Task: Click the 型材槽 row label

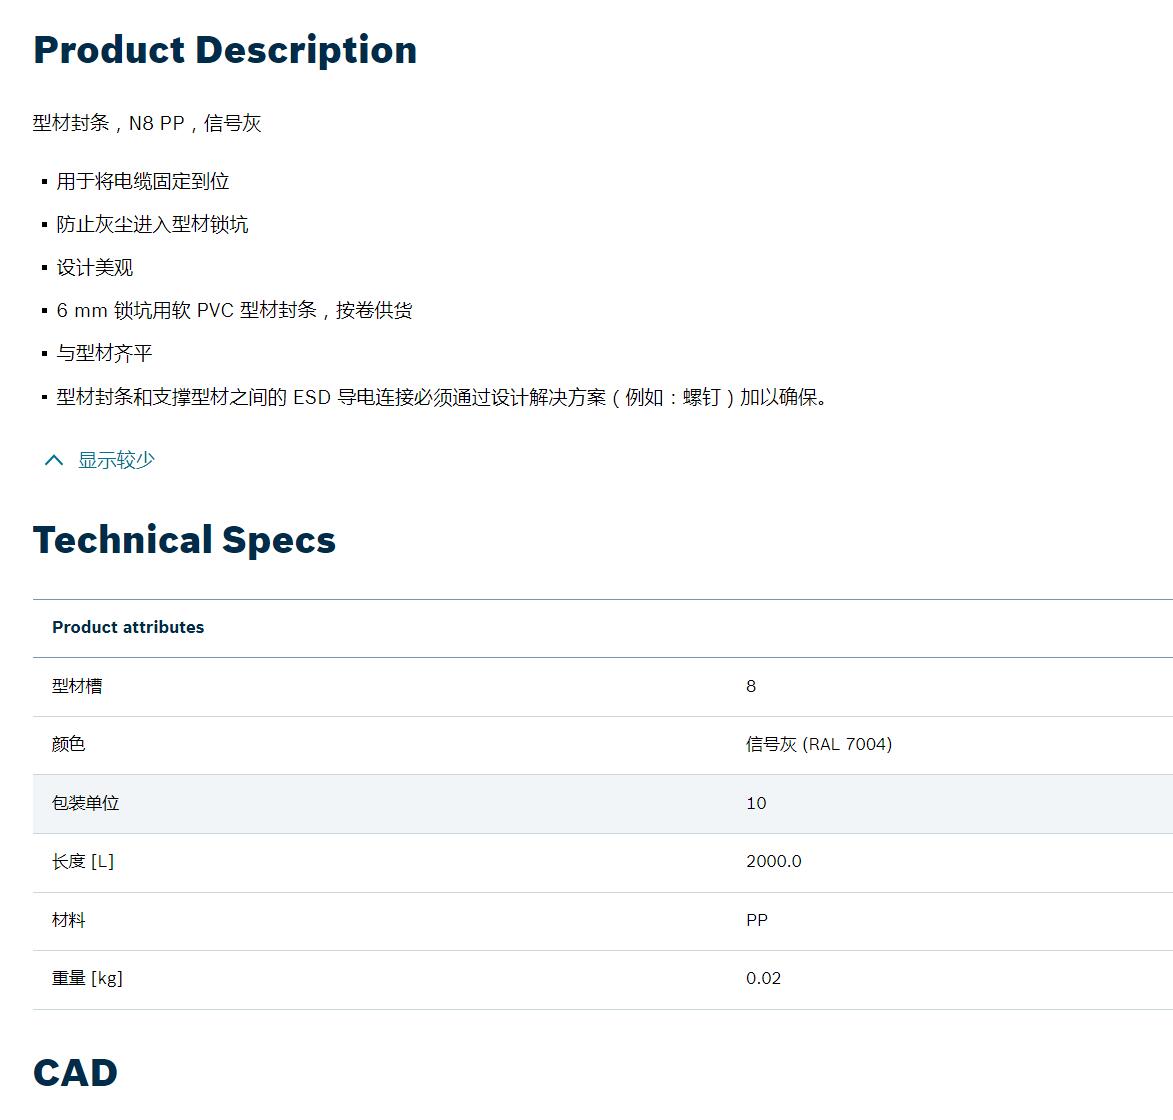Action: pos(77,686)
